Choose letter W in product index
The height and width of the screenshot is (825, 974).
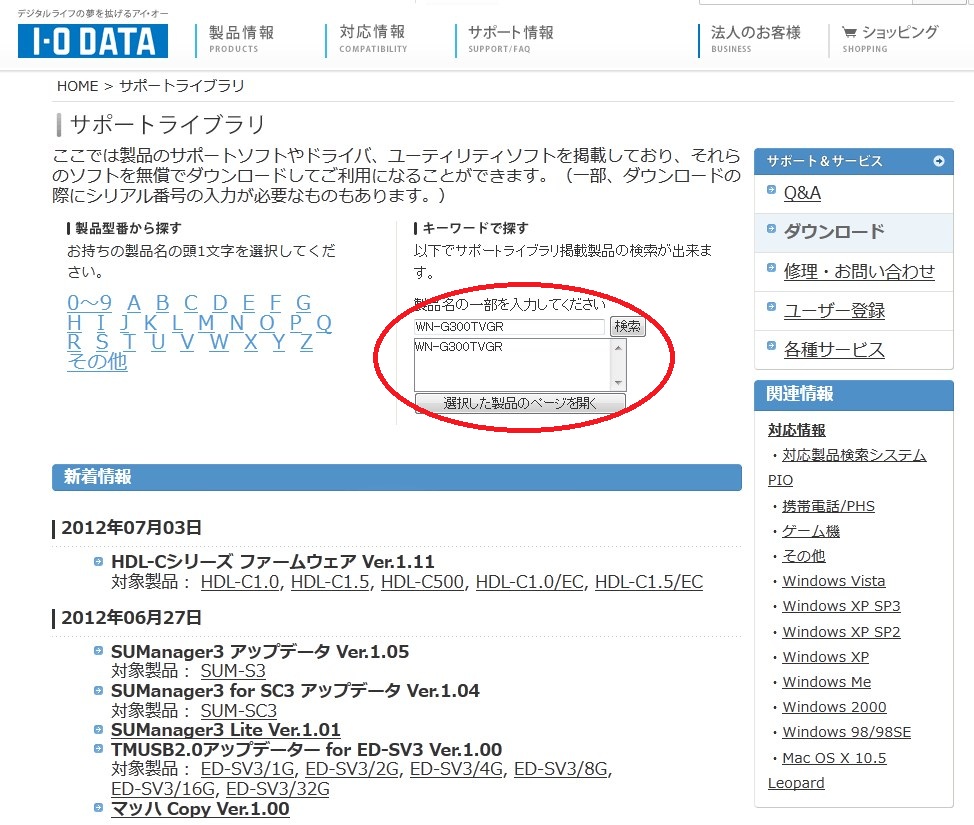(219, 342)
